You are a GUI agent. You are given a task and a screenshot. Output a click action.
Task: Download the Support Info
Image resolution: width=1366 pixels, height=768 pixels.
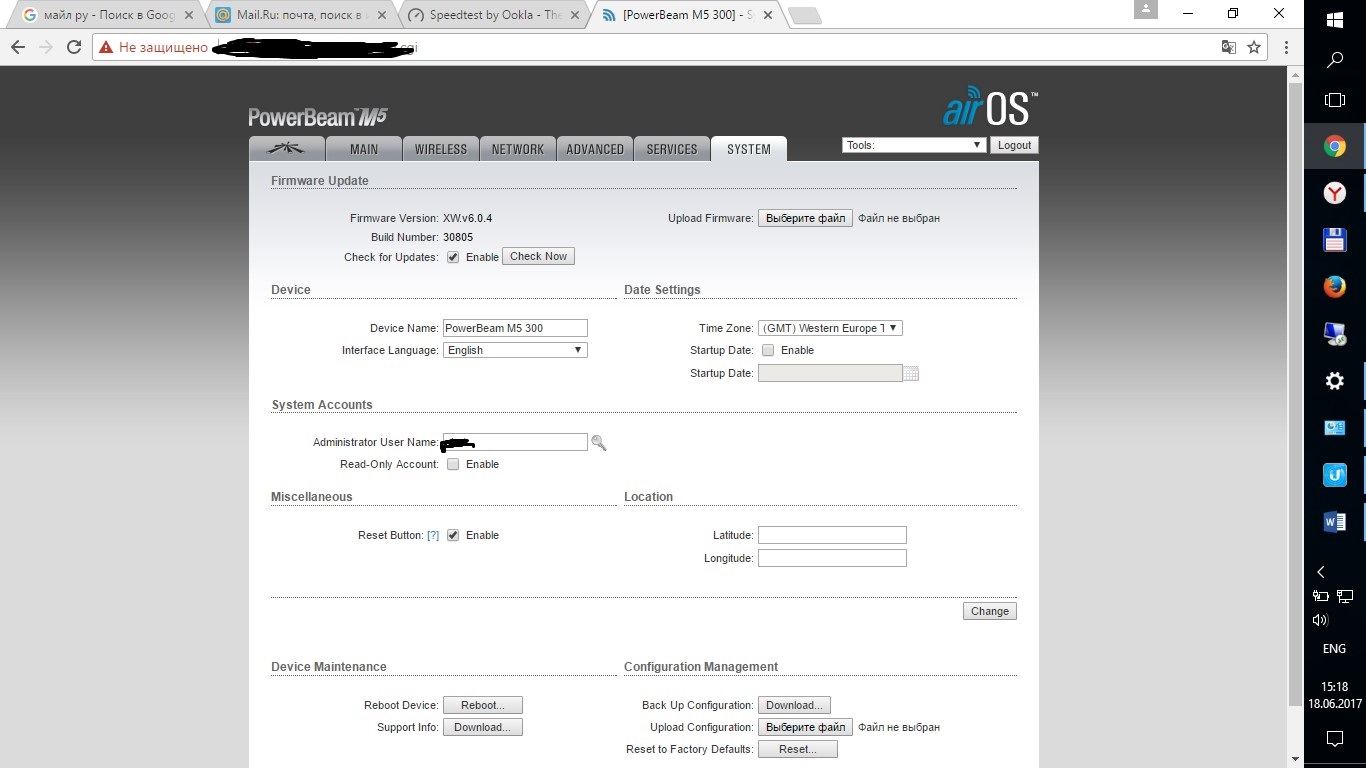(483, 727)
